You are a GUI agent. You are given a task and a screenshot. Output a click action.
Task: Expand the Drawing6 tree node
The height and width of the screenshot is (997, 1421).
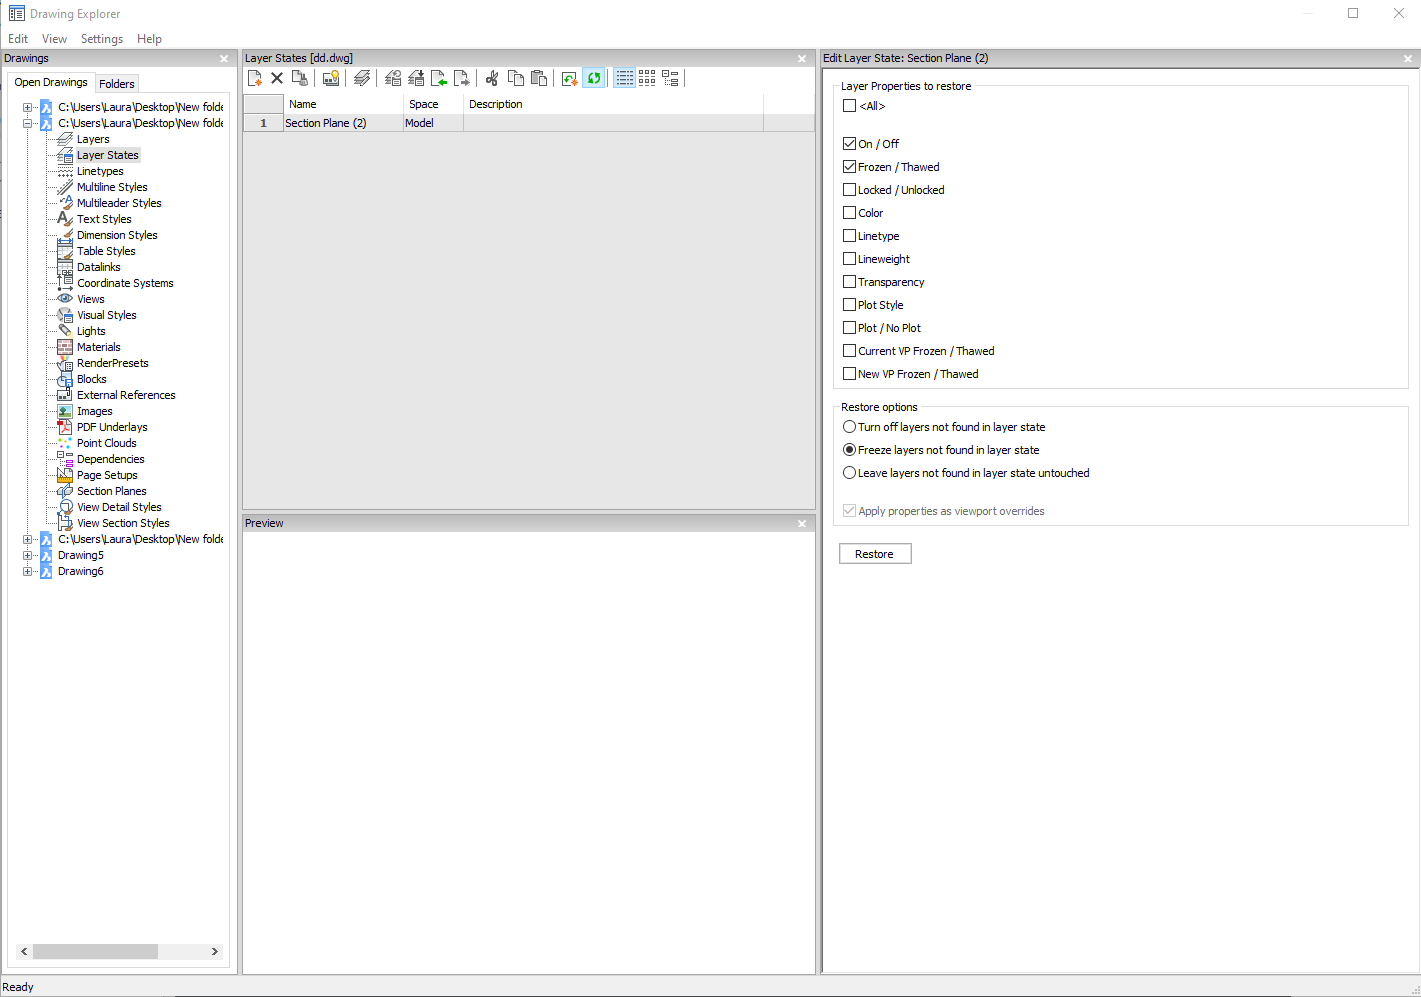tap(28, 571)
